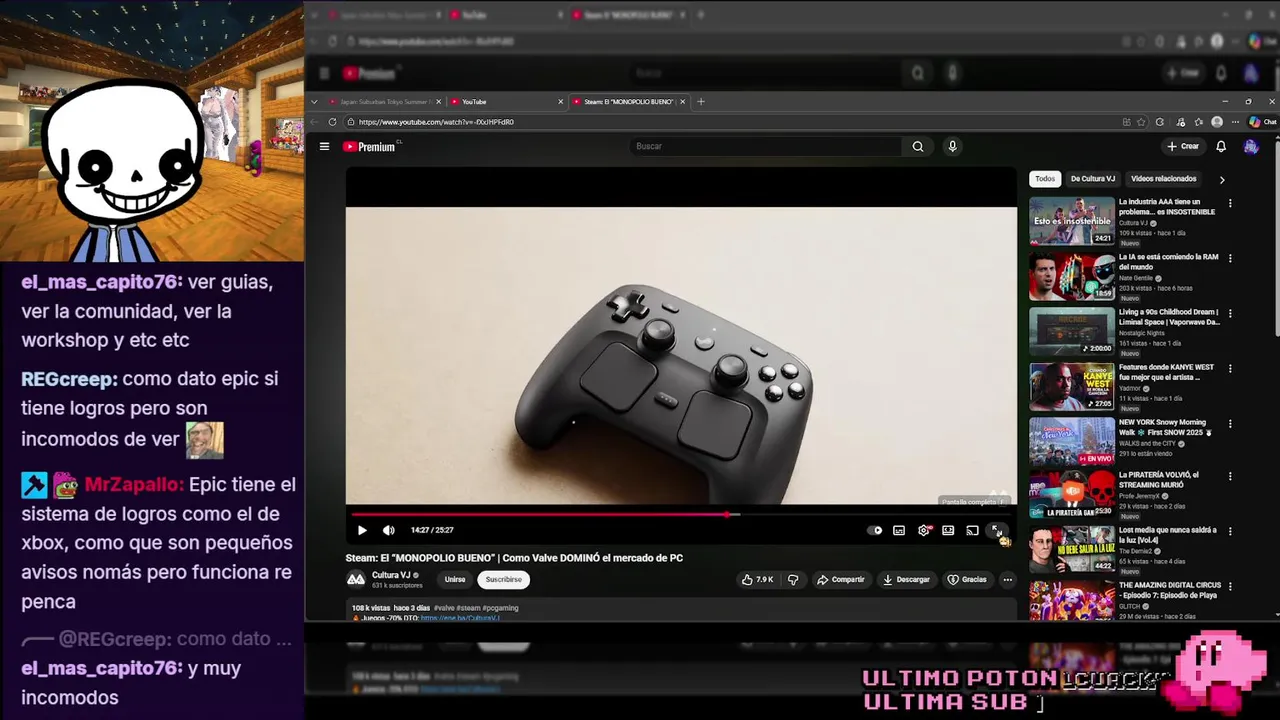Subscribe to Cultura VJ channel
The height and width of the screenshot is (720, 1280).
pos(503,579)
